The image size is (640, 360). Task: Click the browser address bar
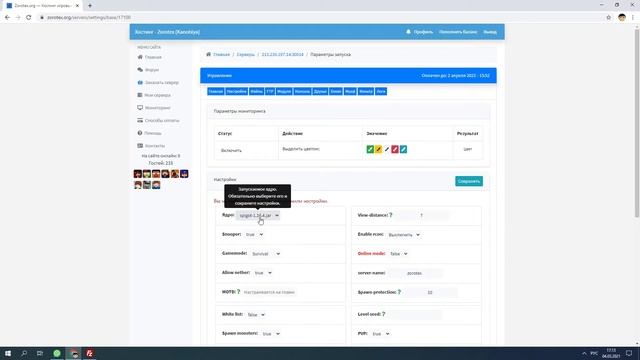pyautogui.click(x=318, y=18)
